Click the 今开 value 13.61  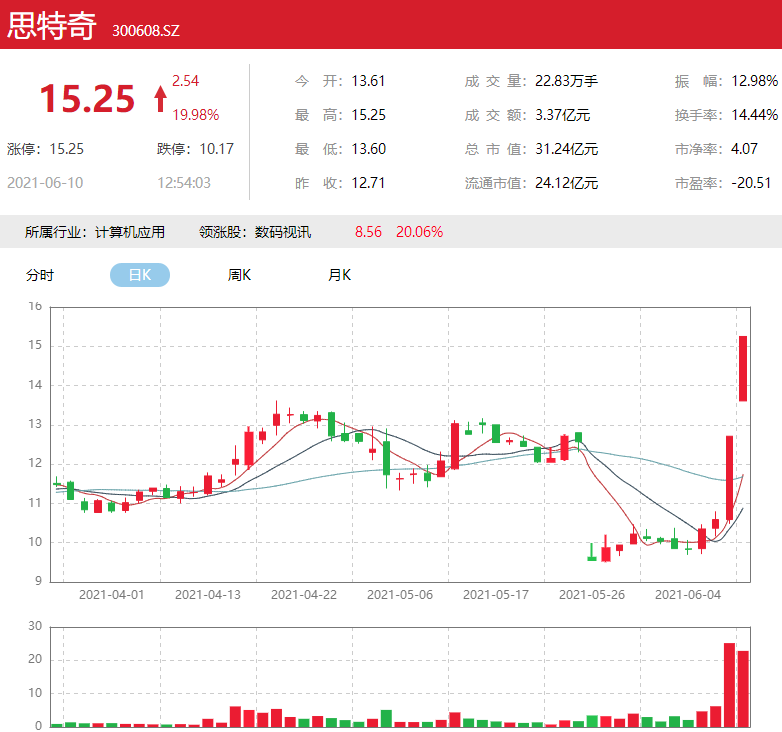click(368, 81)
